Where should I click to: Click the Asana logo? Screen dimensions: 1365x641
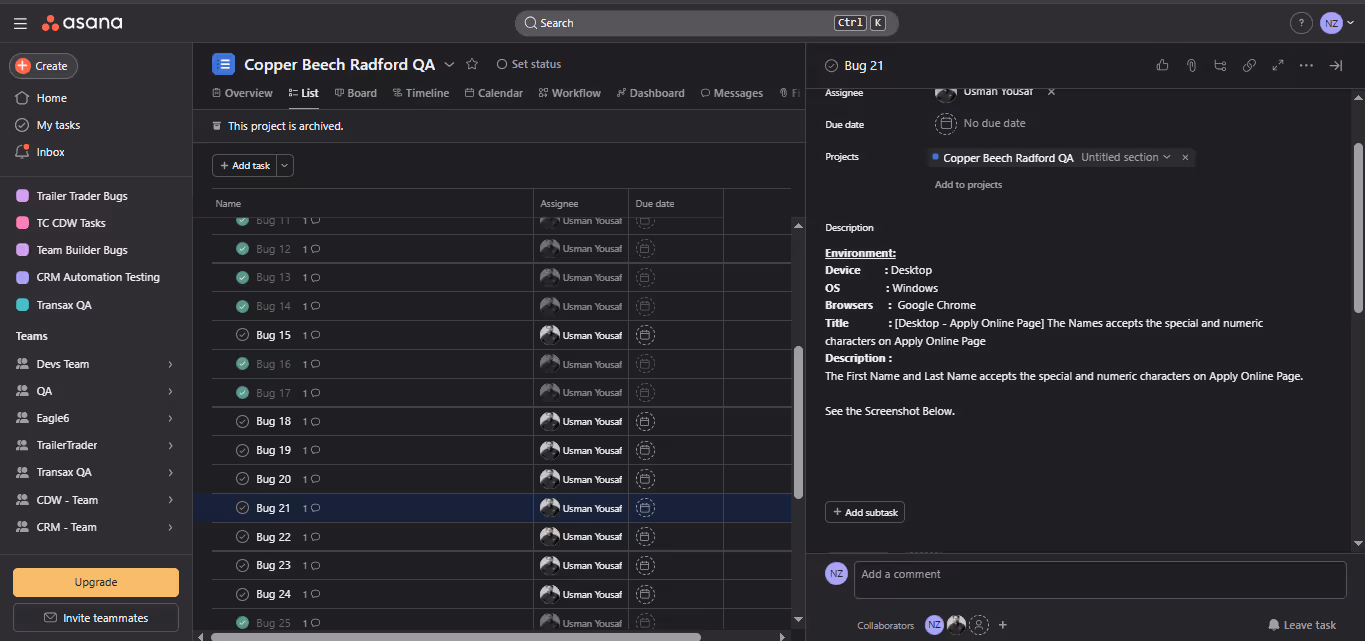[82, 22]
